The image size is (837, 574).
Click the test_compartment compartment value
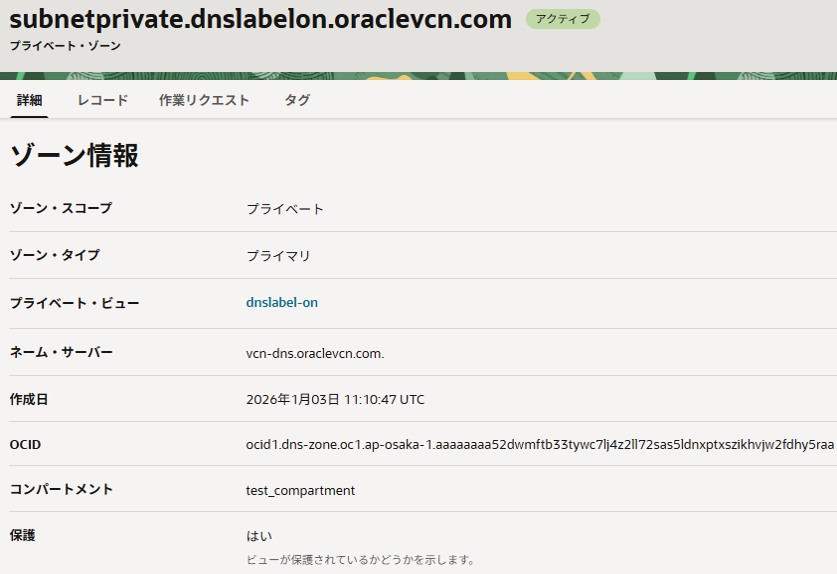pos(300,490)
